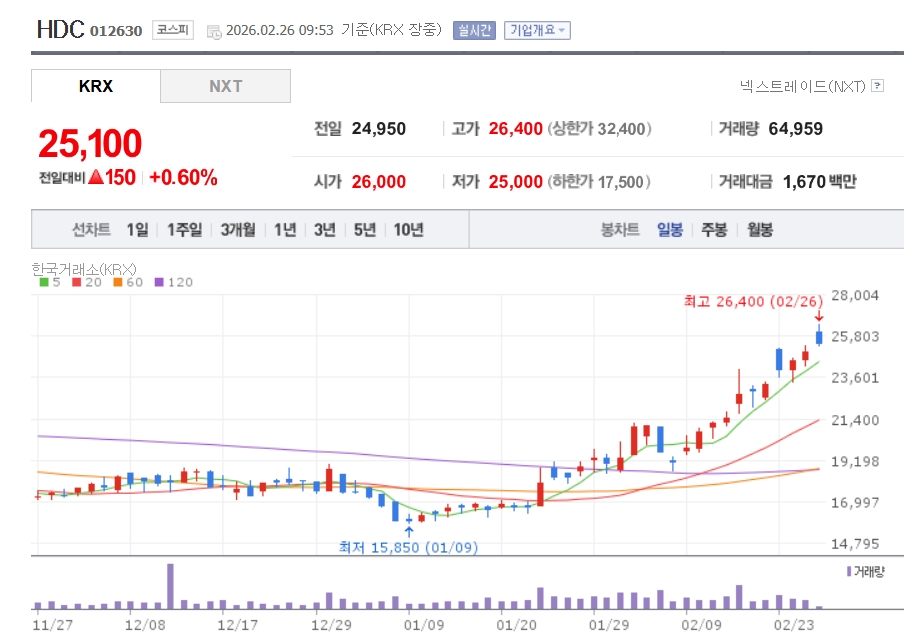Screen dimensions: 904x644
Task: Select the 주봉 weekly candle chart
Action: pyautogui.click(x=714, y=229)
